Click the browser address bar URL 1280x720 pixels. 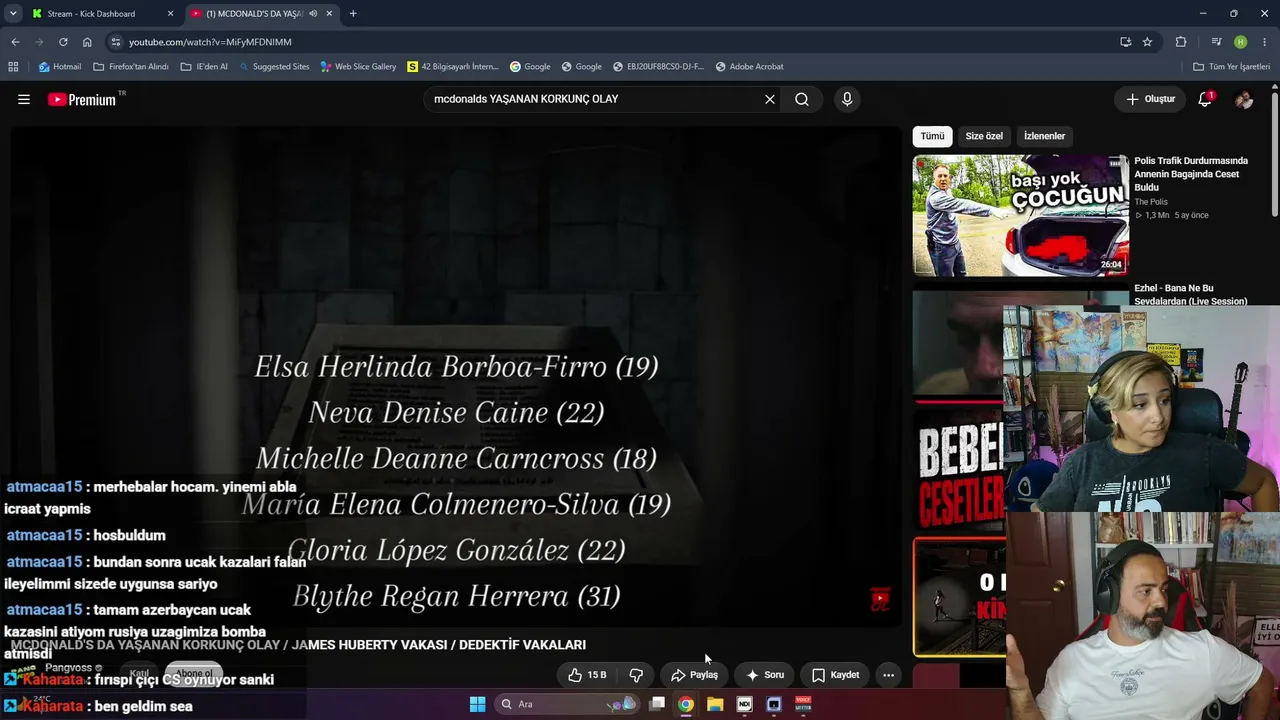click(x=210, y=42)
